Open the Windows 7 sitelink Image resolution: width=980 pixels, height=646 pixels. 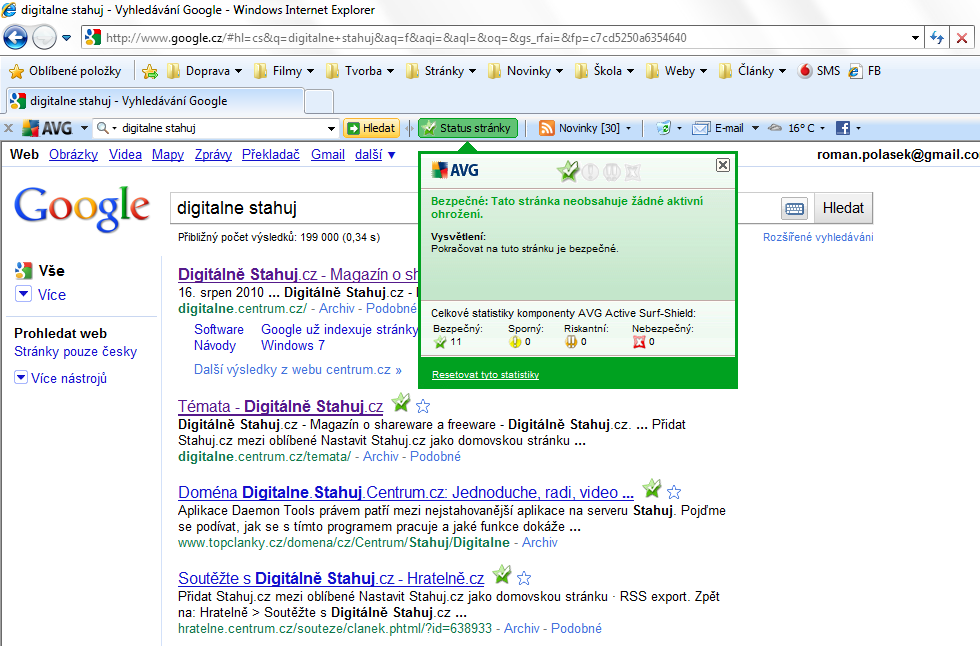point(292,345)
